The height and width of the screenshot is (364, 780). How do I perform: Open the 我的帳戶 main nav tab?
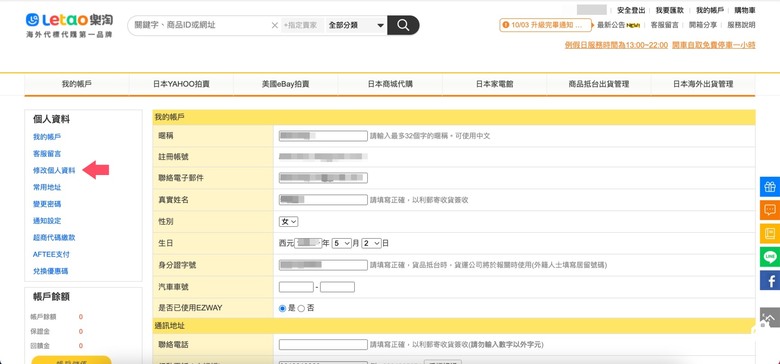[77, 84]
